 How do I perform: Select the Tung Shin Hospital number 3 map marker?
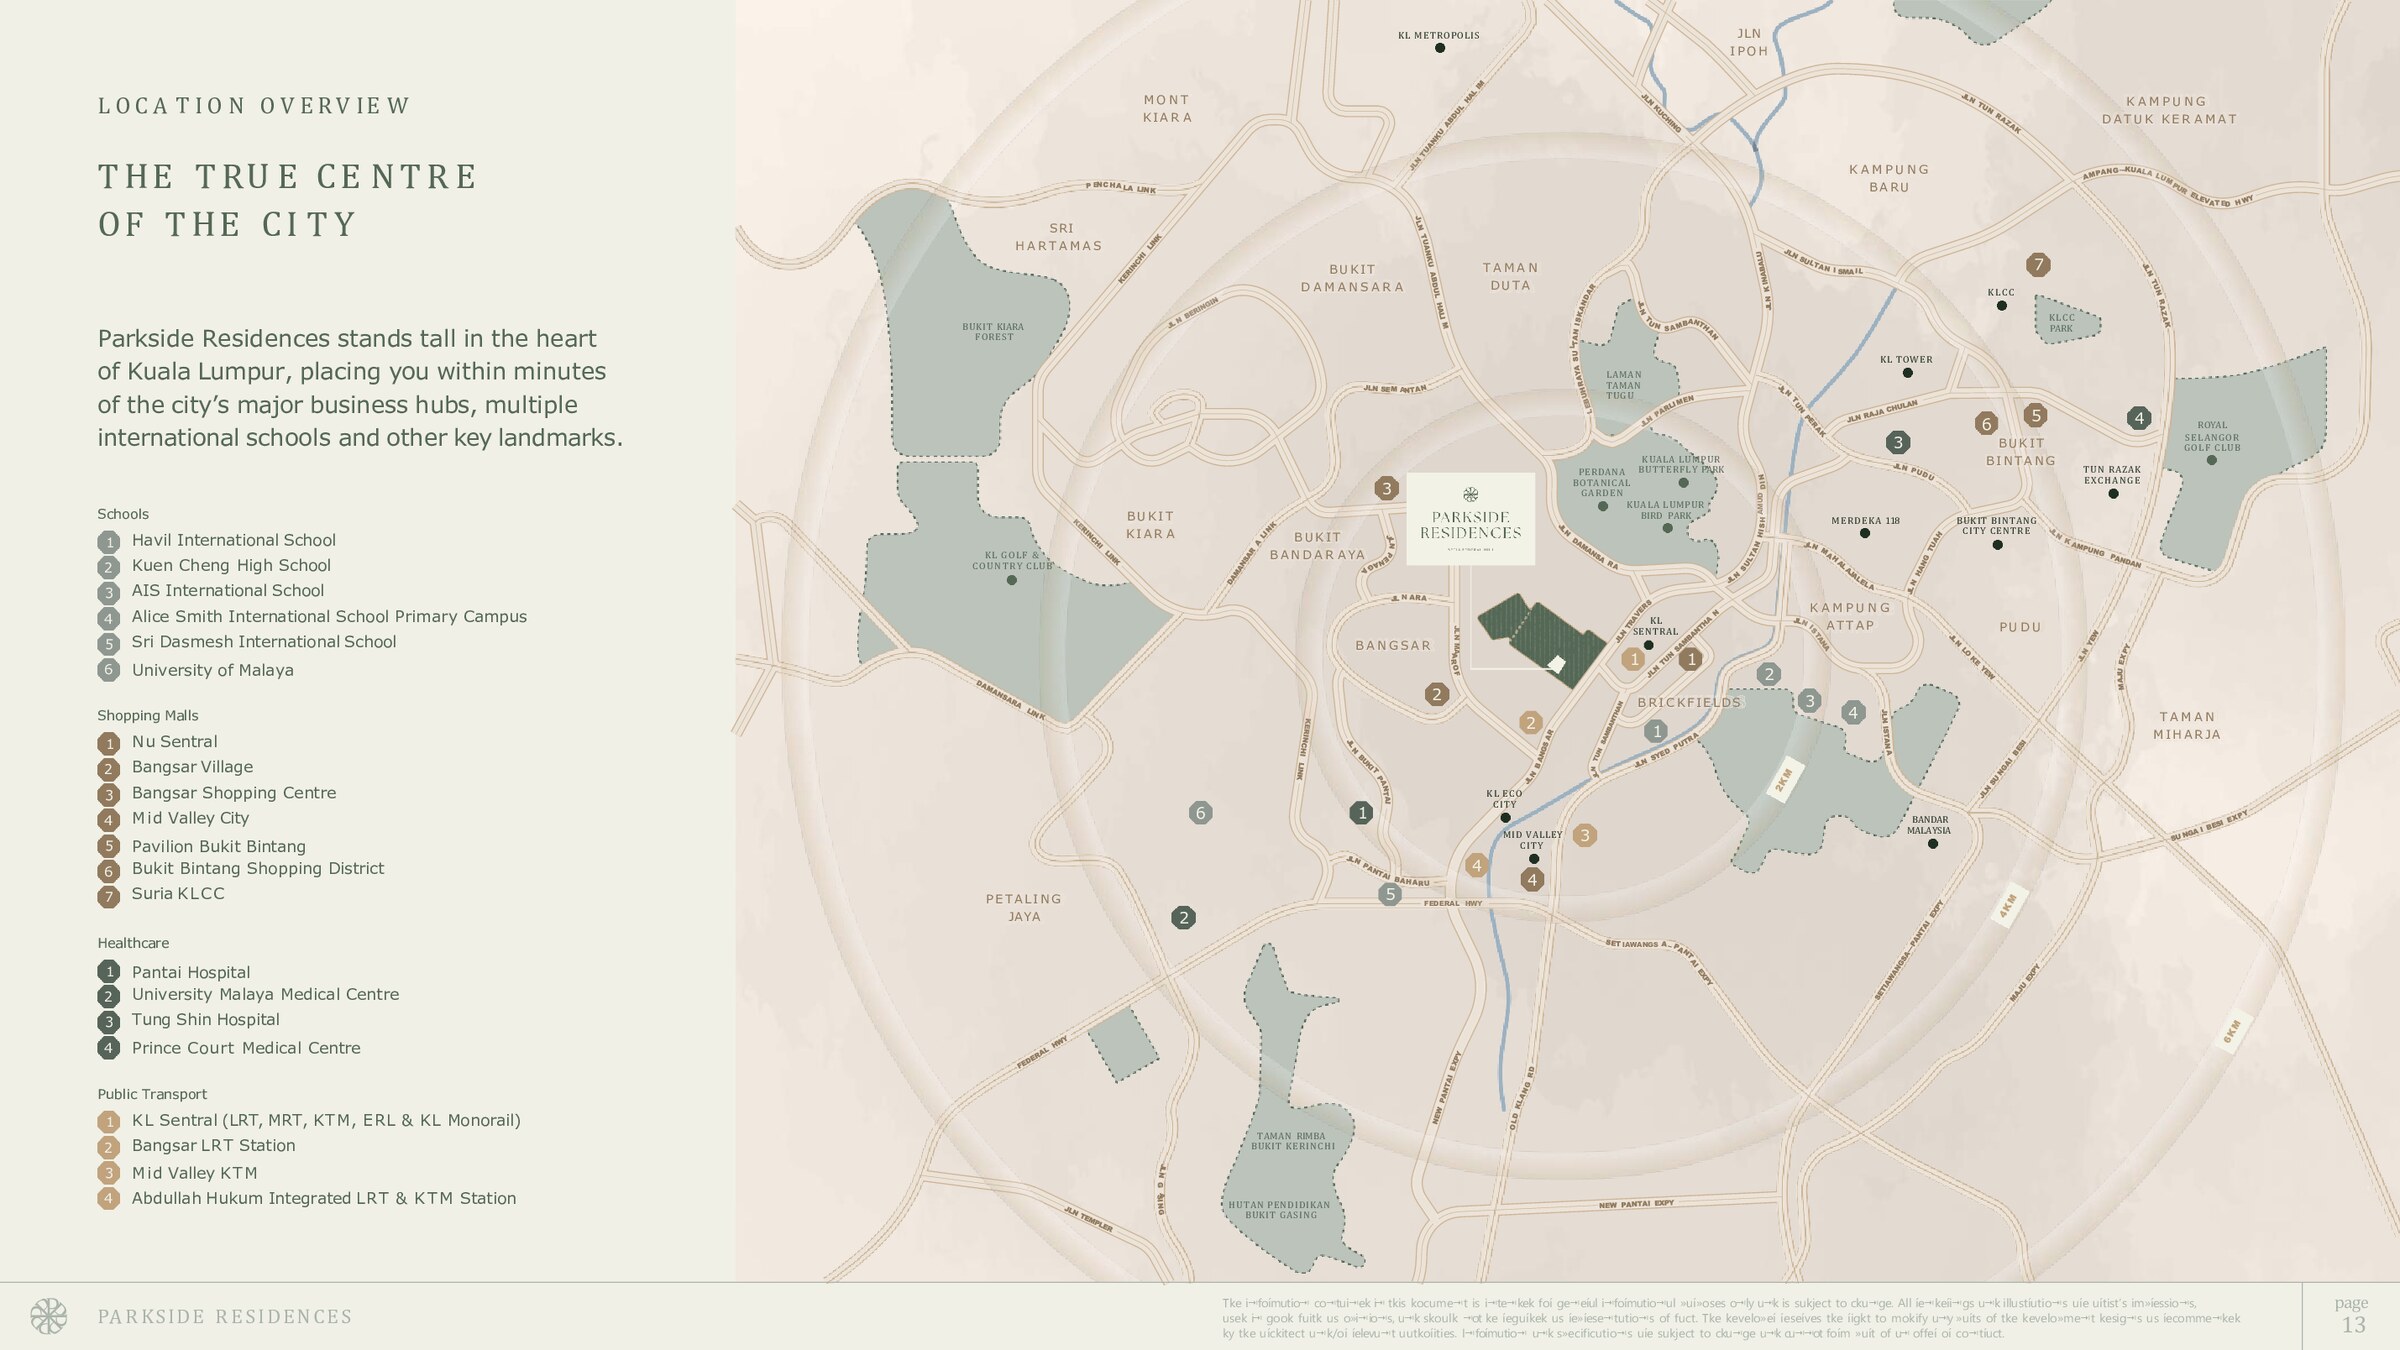[1898, 442]
